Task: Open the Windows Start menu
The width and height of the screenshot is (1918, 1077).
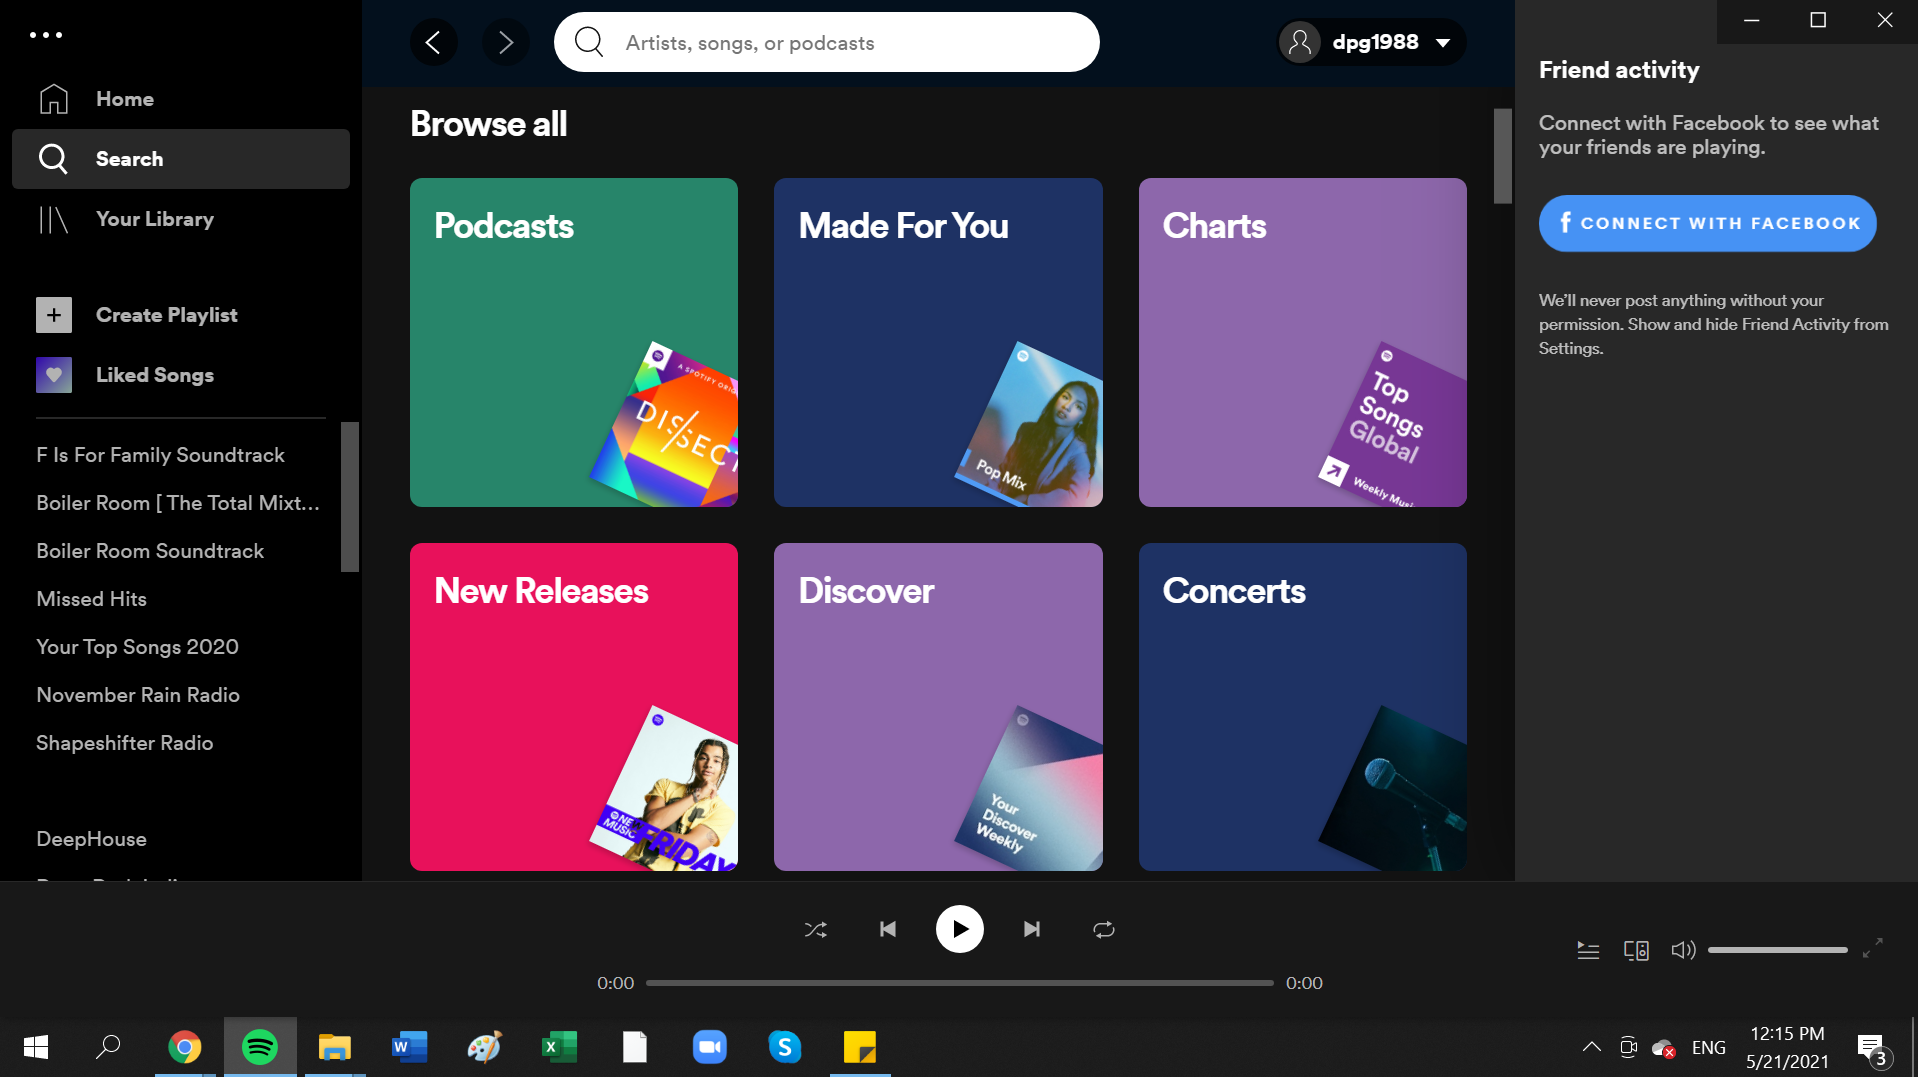Action: point(36,1047)
